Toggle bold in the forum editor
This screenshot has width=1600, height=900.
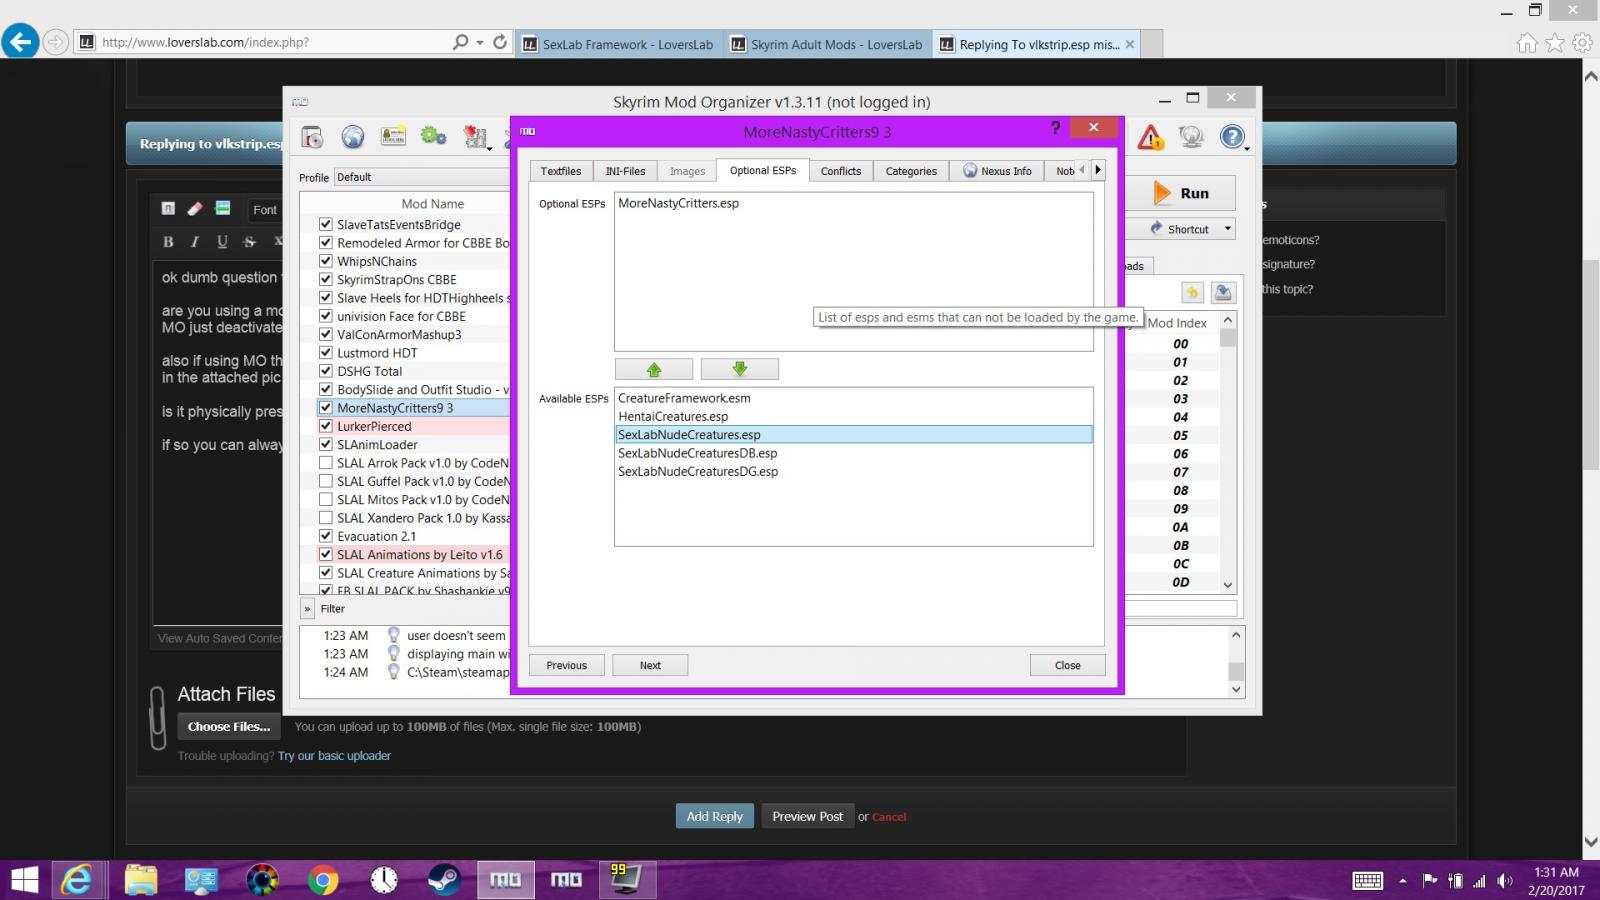click(168, 241)
